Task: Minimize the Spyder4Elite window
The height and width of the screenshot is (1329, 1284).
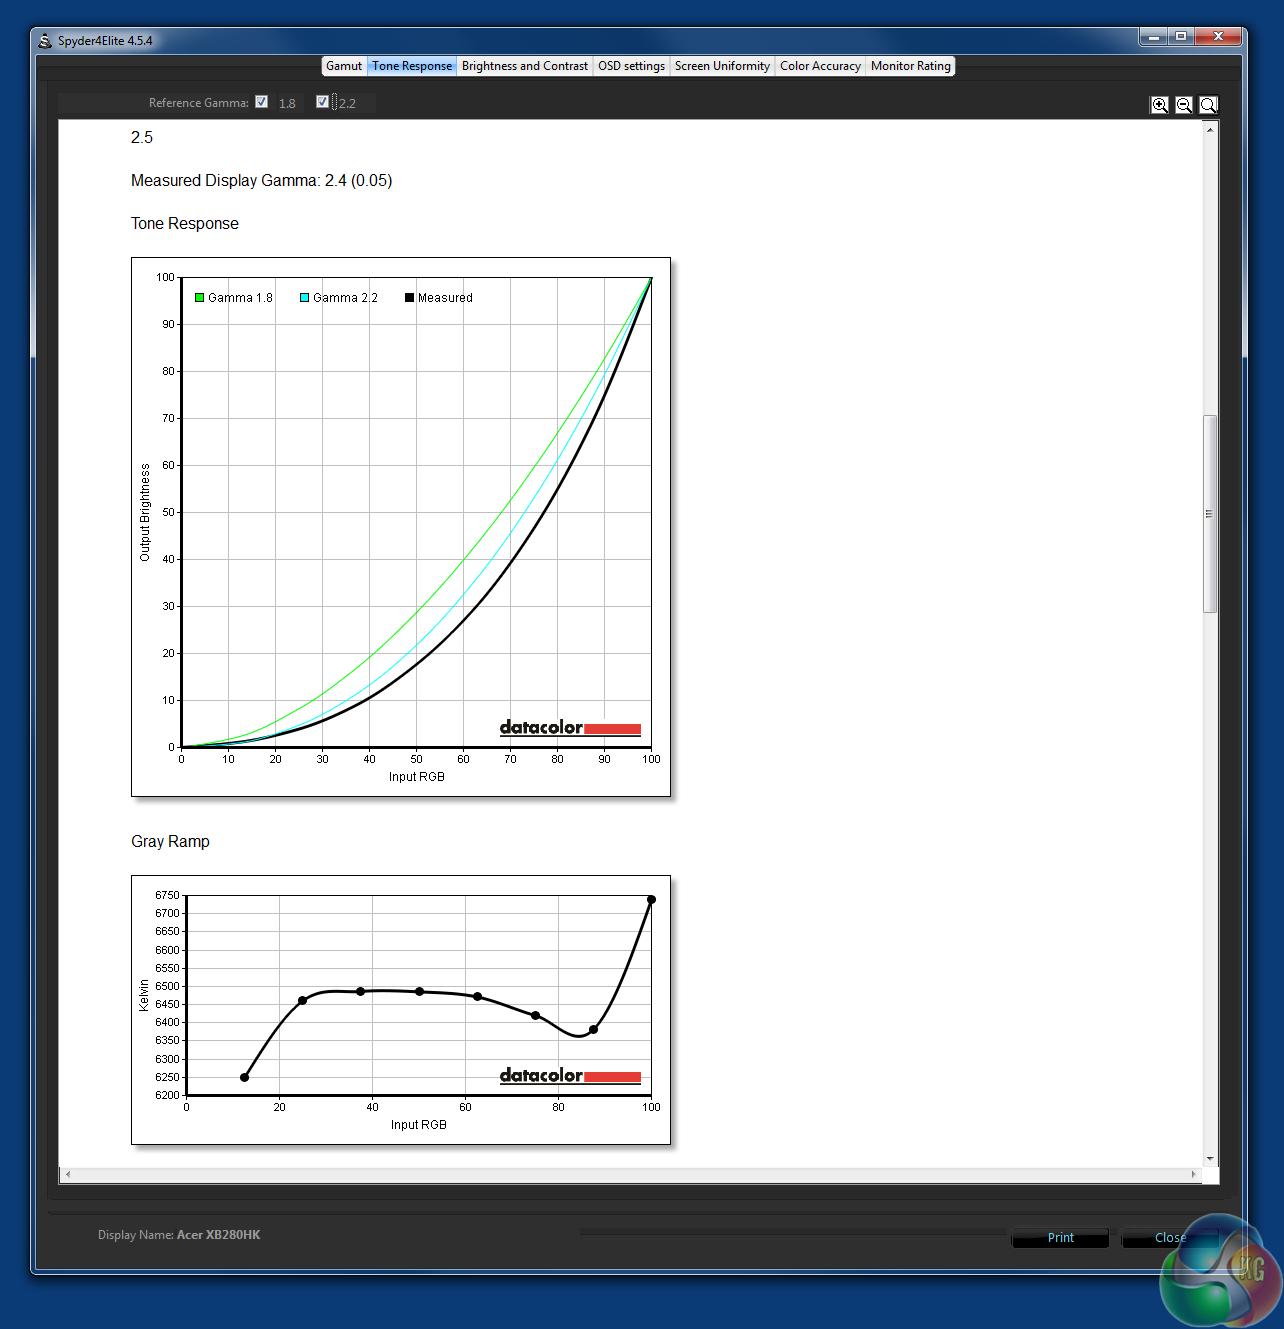Action: pyautogui.click(x=1154, y=37)
